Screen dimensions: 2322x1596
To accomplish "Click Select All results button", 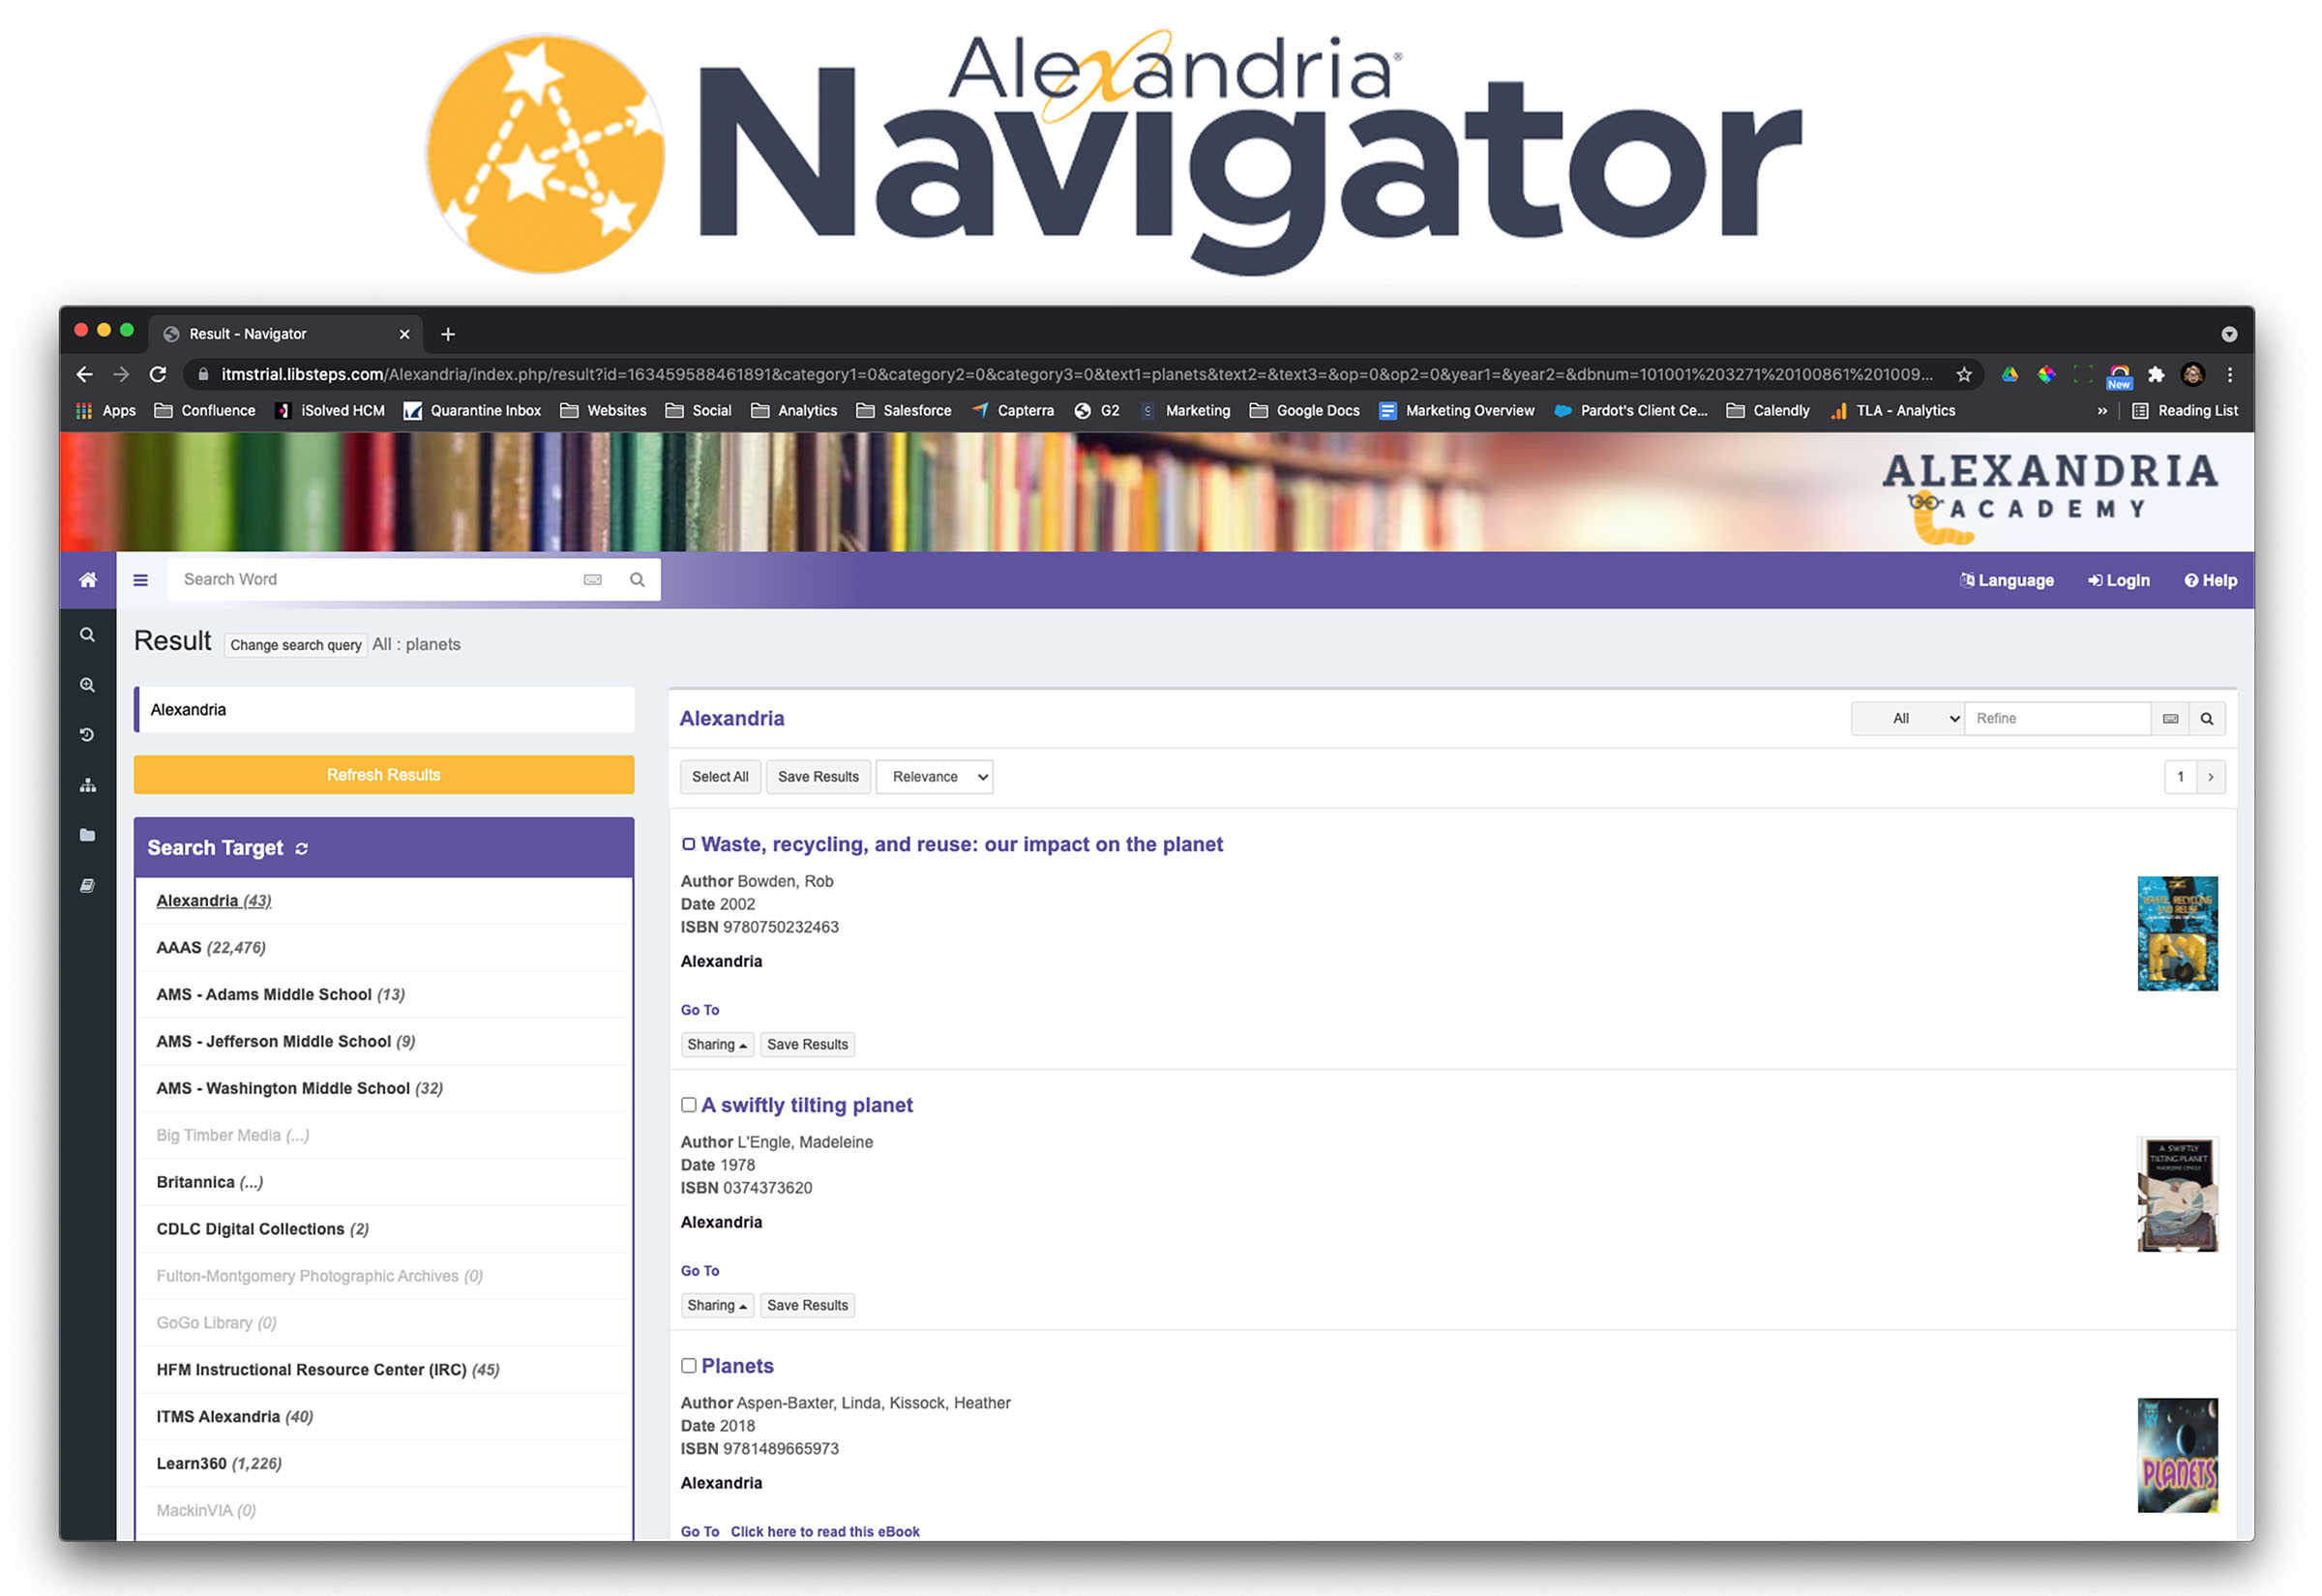I will (x=720, y=776).
